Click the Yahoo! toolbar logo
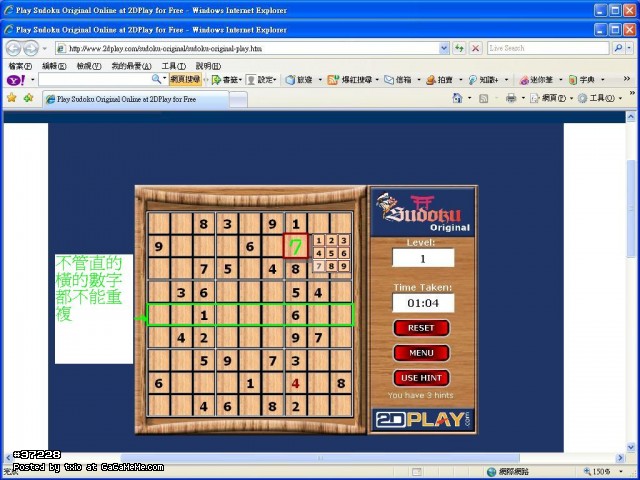The image size is (640, 480). click(16, 80)
